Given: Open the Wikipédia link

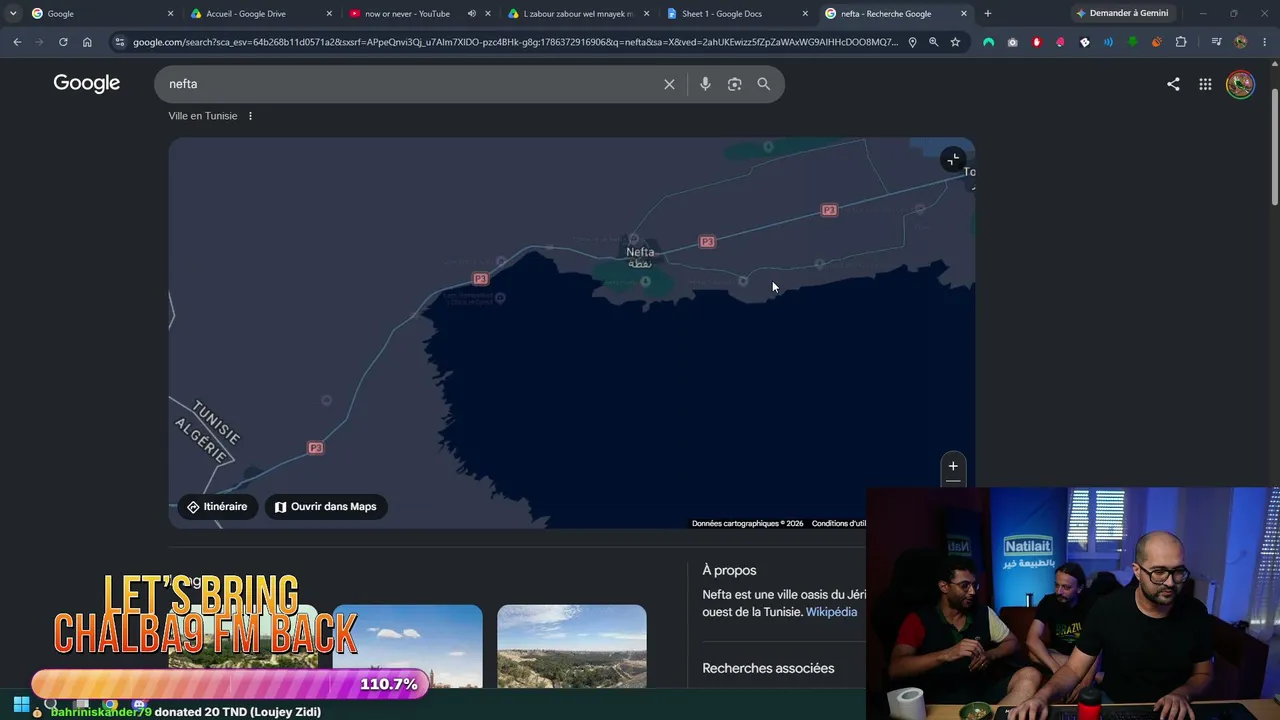Looking at the screenshot, I should coord(831,612).
